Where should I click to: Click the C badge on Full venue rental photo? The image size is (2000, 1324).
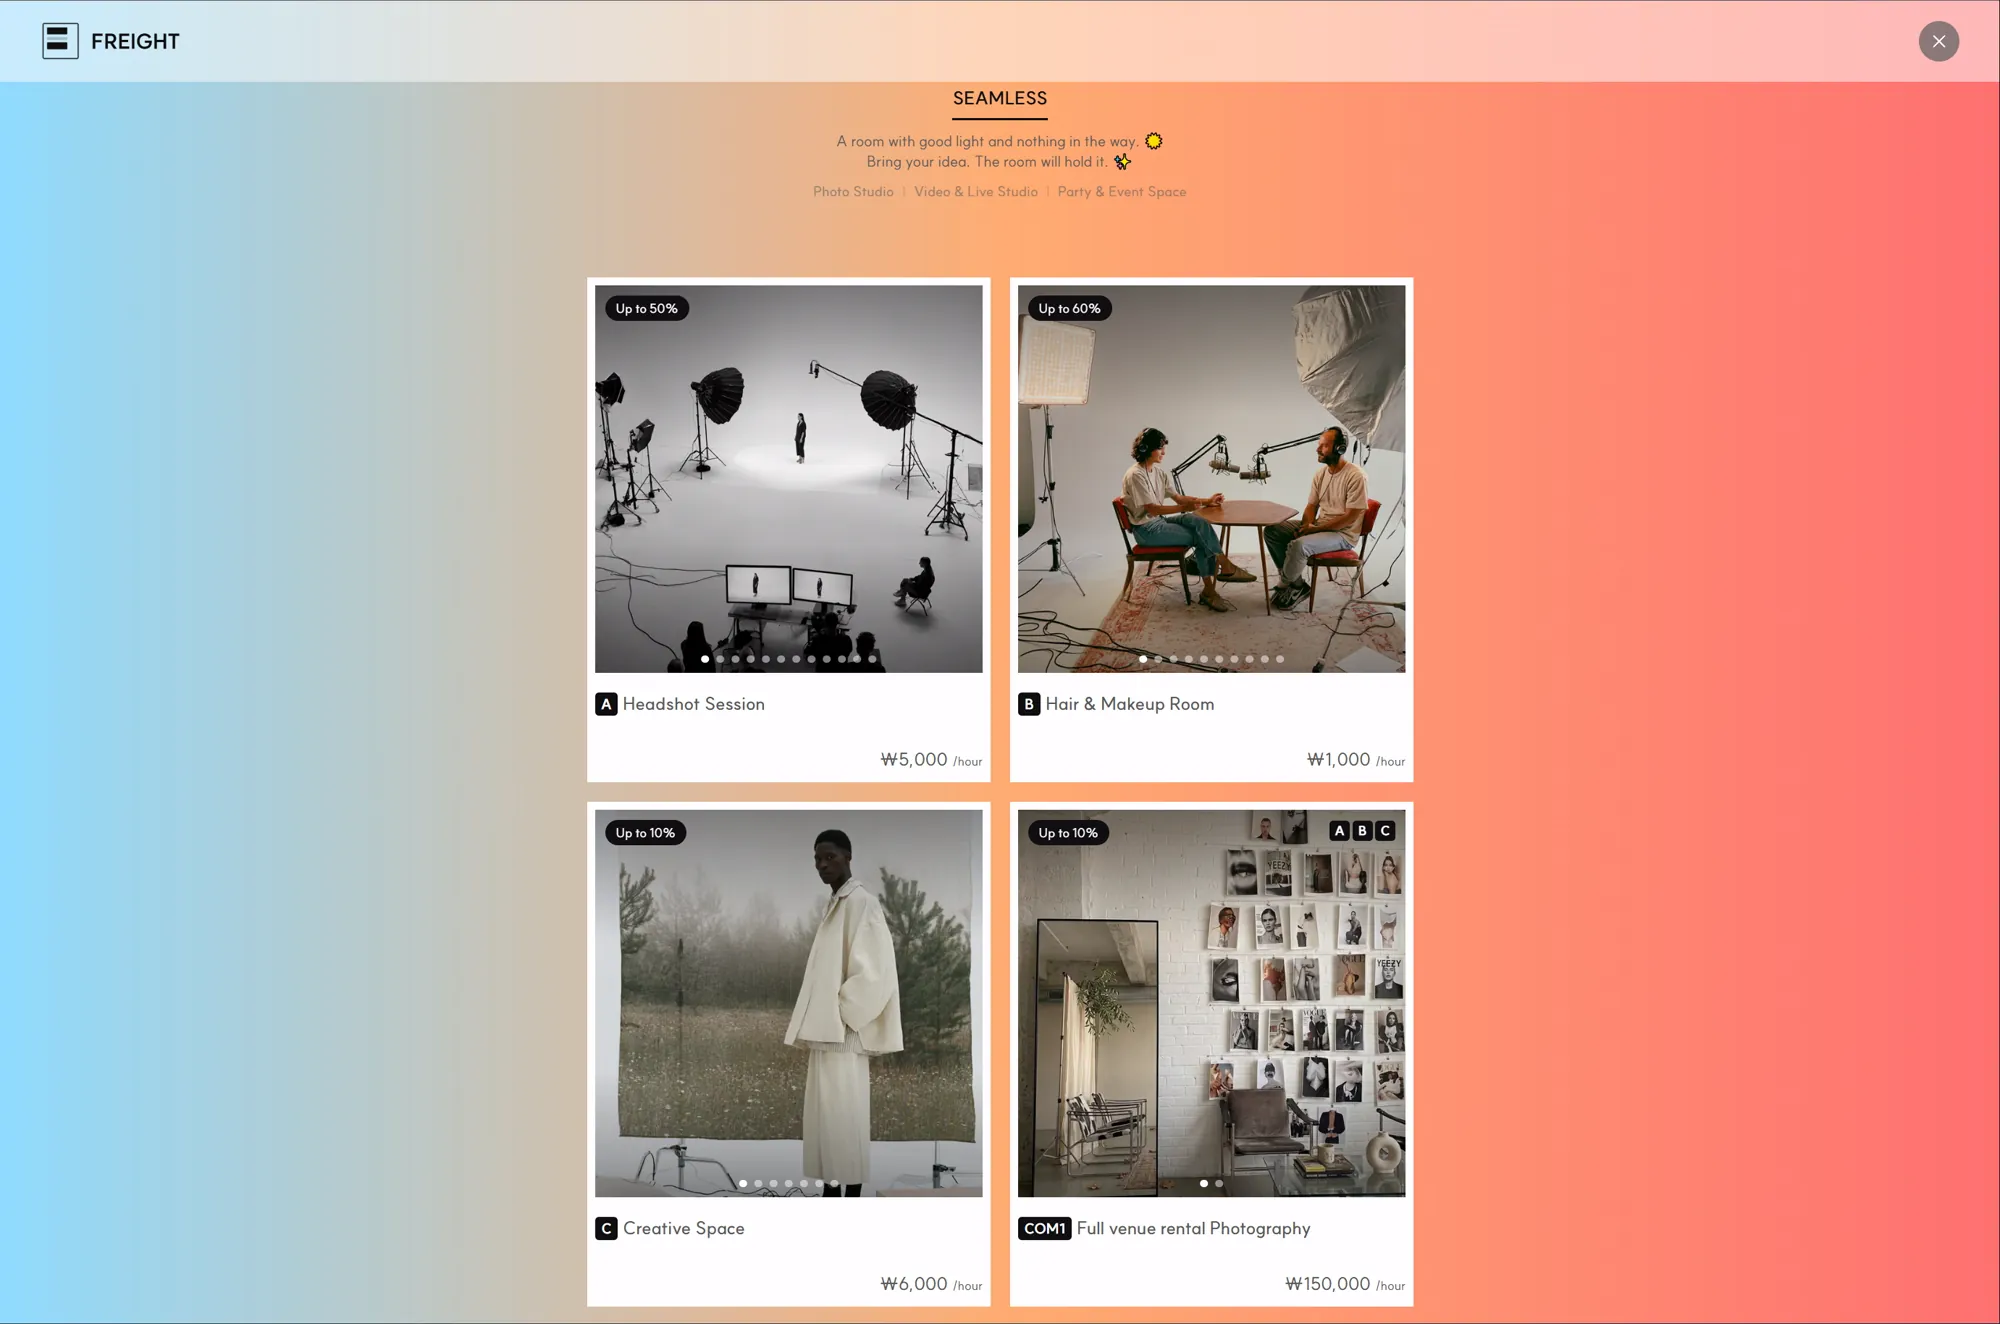(x=1385, y=830)
